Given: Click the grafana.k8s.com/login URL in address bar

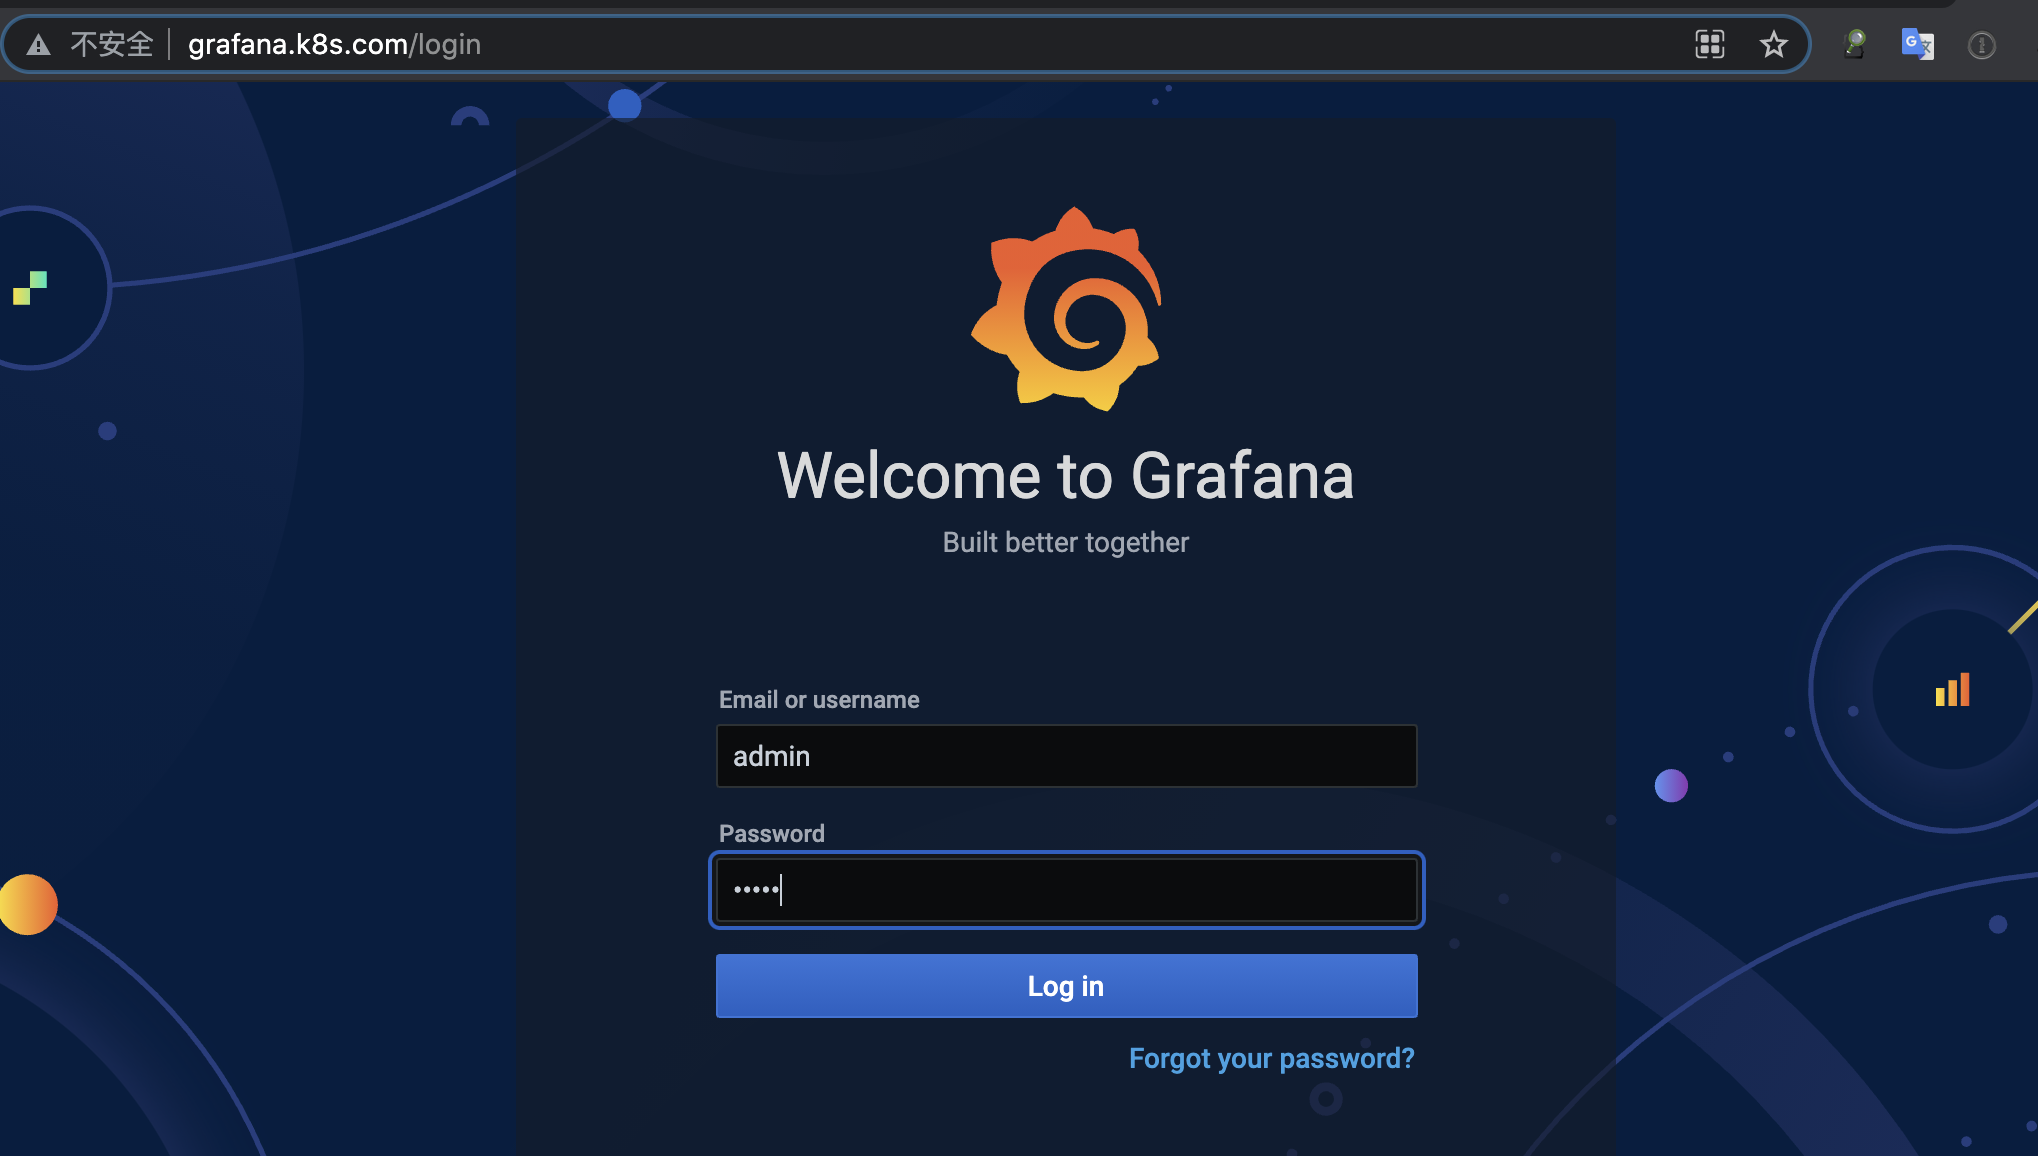Looking at the screenshot, I should point(334,45).
